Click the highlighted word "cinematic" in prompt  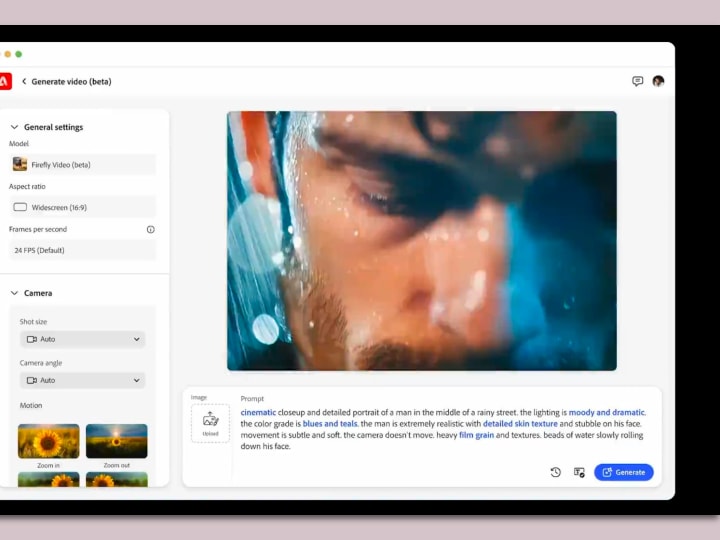click(x=258, y=412)
